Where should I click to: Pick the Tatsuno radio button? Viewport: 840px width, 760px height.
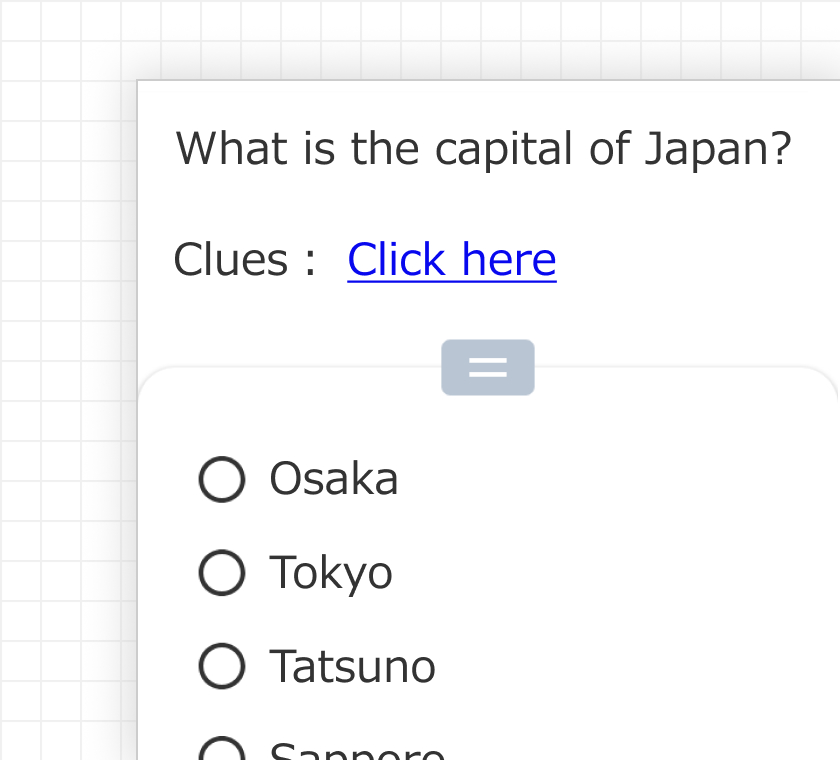pyautogui.click(x=222, y=667)
